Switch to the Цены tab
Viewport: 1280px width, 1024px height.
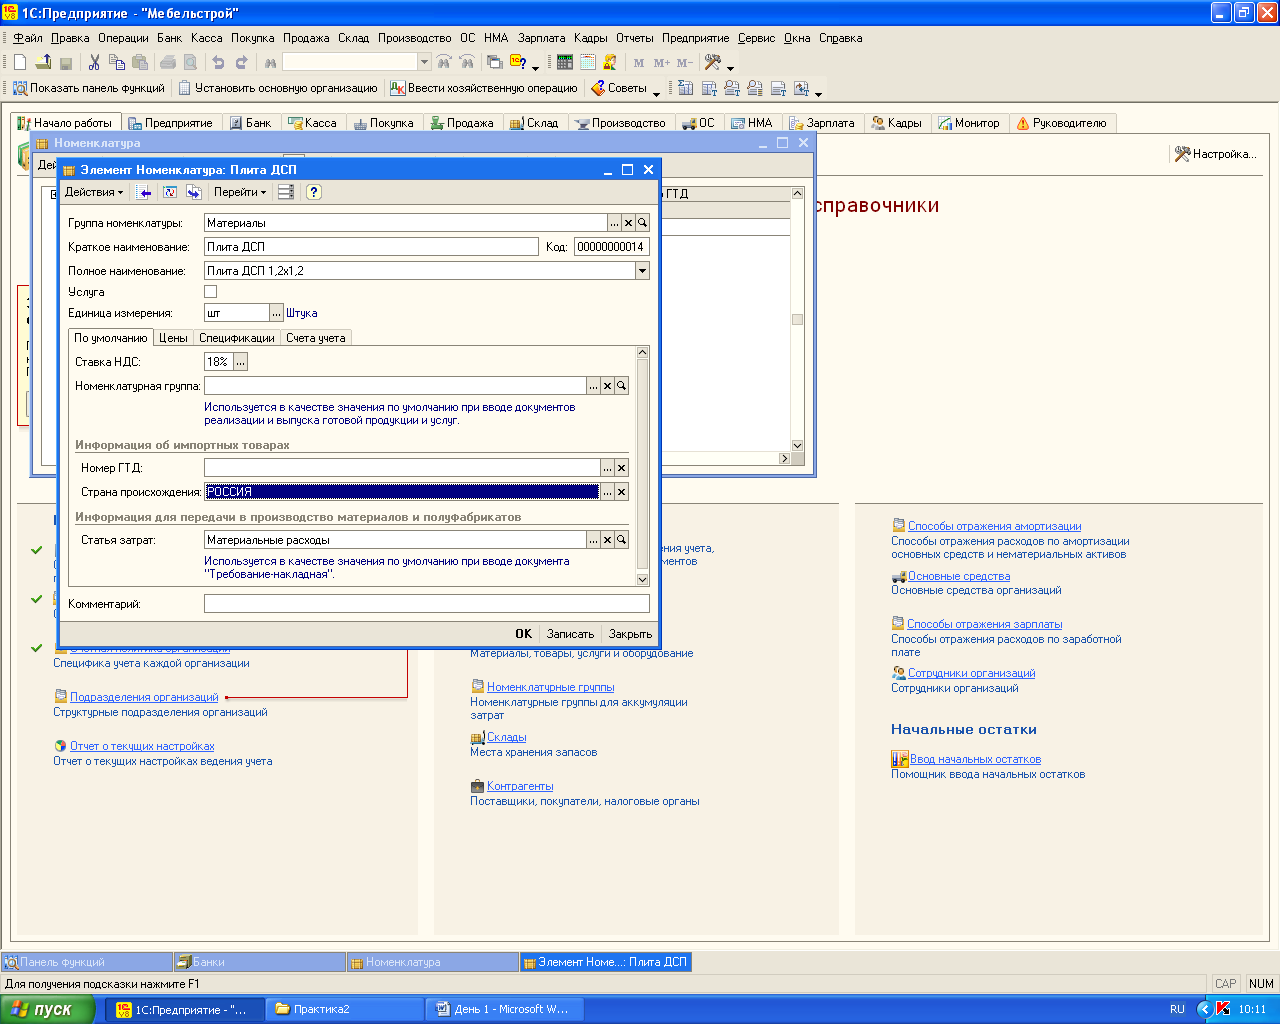(173, 338)
